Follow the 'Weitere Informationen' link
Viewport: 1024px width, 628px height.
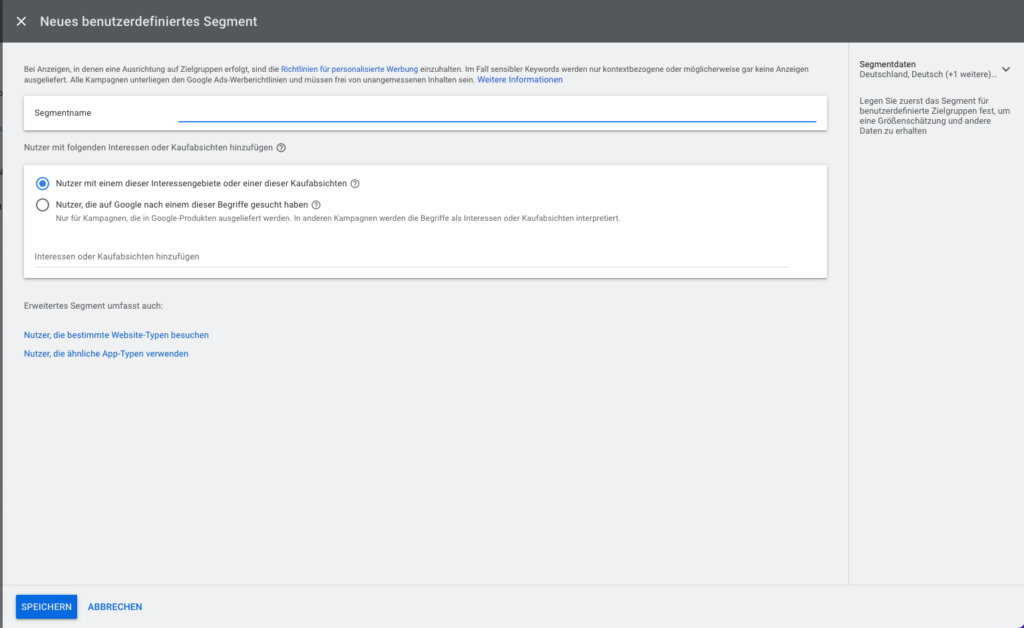[x=520, y=80]
